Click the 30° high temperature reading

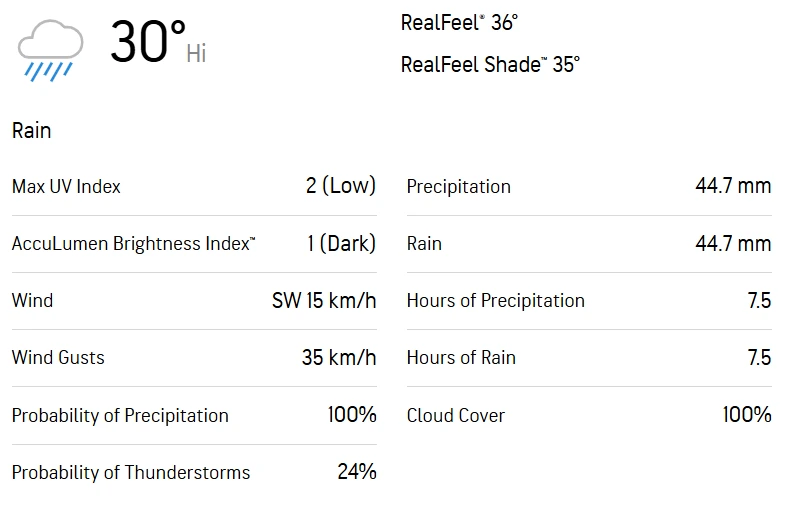pos(147,44)
